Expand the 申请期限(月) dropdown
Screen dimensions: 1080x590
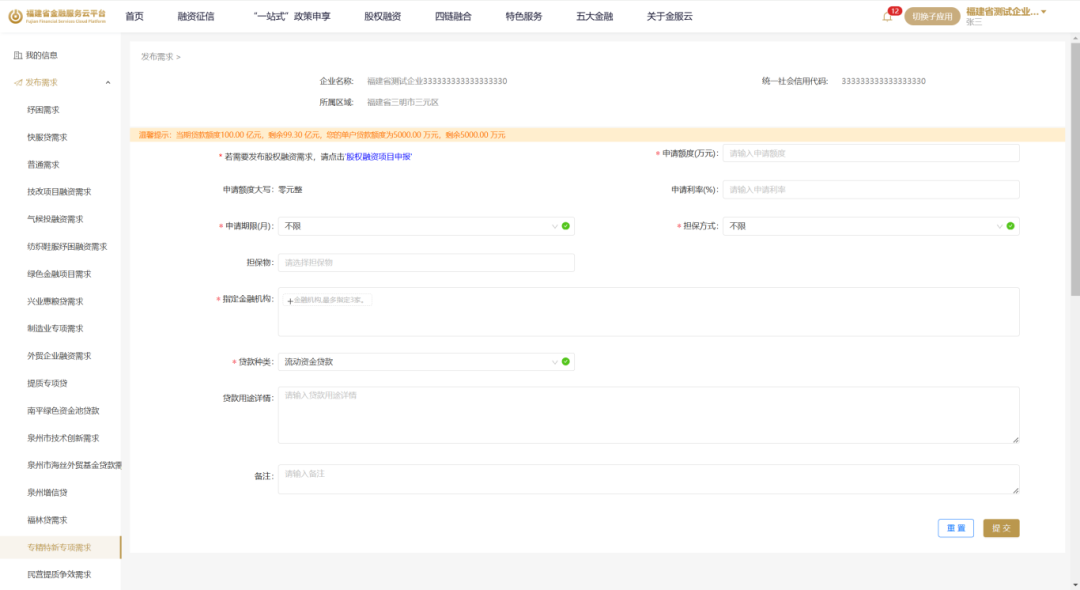coord(555,226)
